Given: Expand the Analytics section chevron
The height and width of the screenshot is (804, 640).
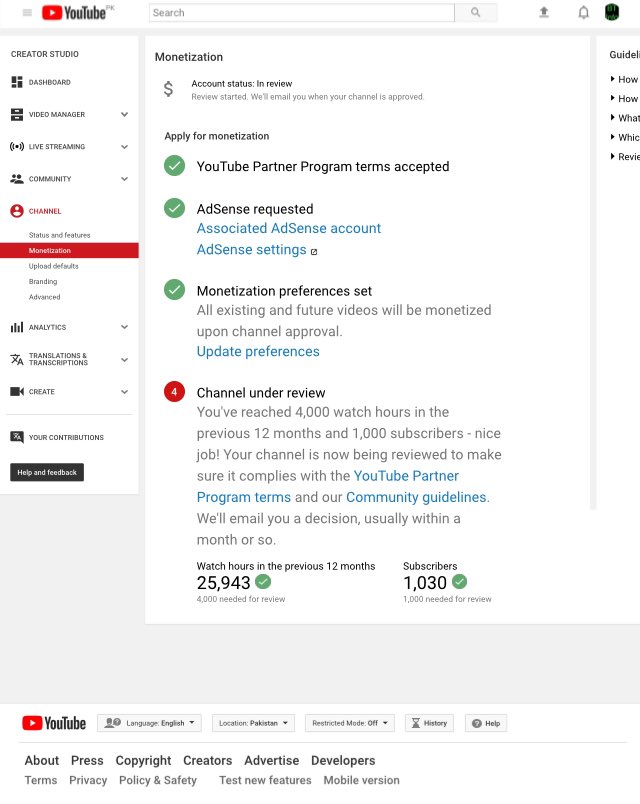Looking at the screenshot, I should click(124, 327).
